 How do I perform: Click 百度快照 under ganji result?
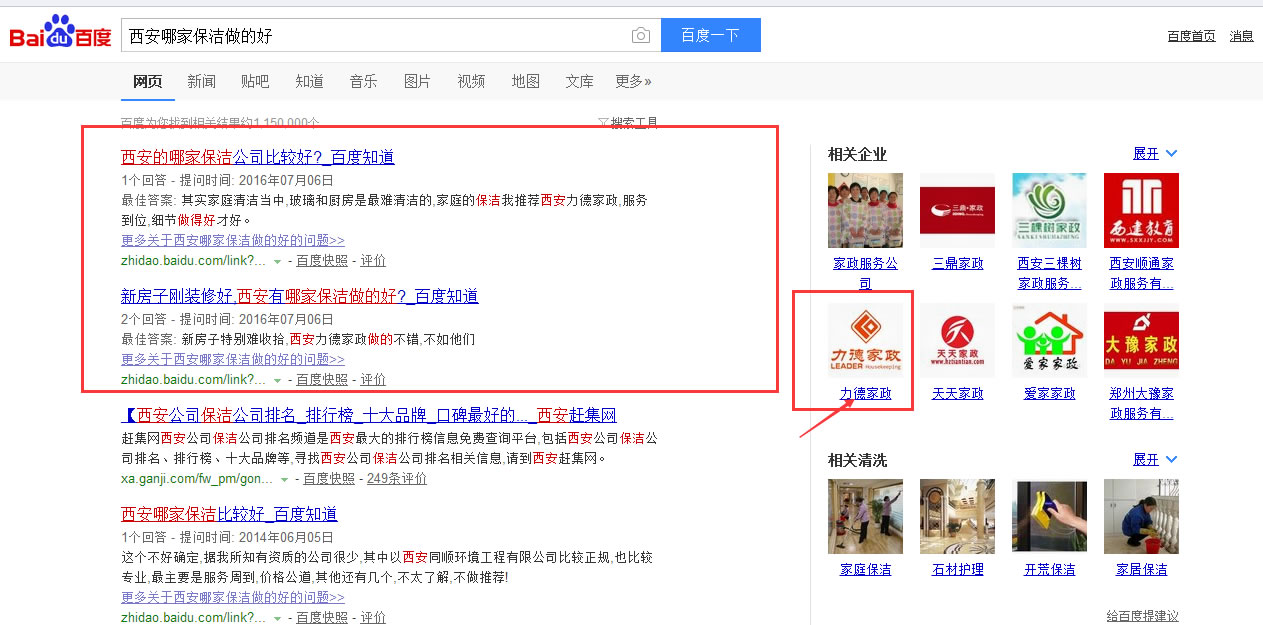tap(329, 478)
